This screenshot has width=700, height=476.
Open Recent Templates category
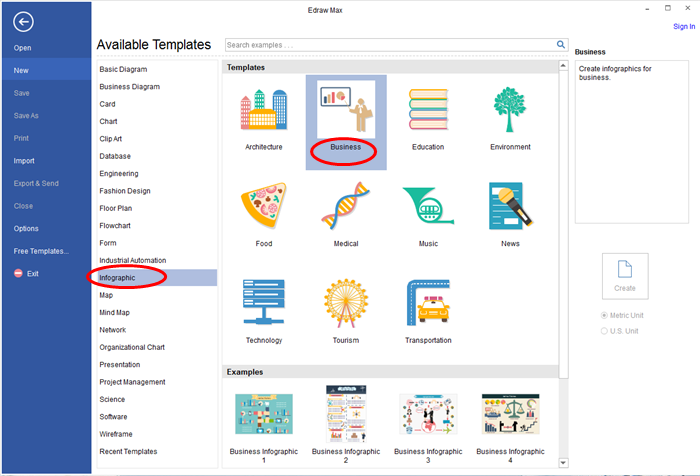[128, 451]
